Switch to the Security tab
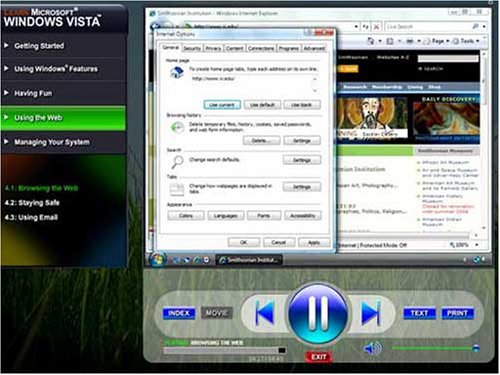The image size is (500, 375). (x=192, y=48)
